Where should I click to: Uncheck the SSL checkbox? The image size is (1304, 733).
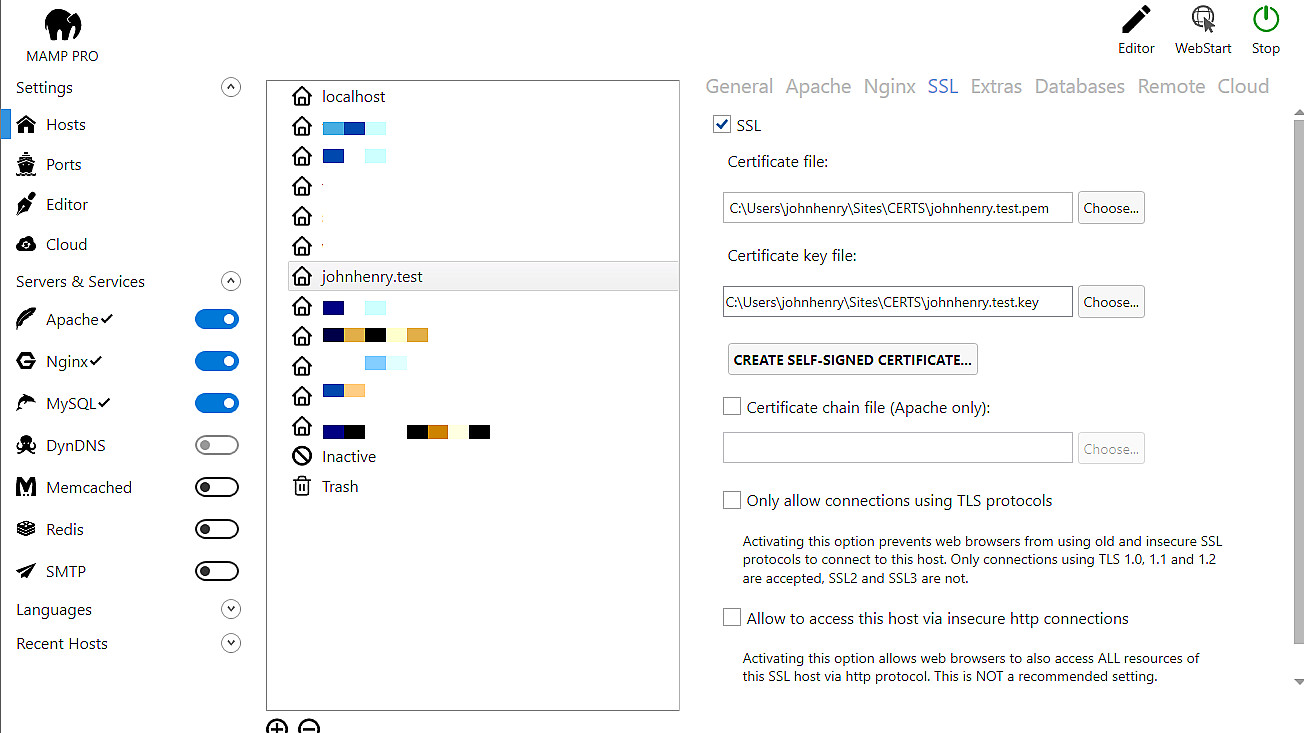(721, 125)
